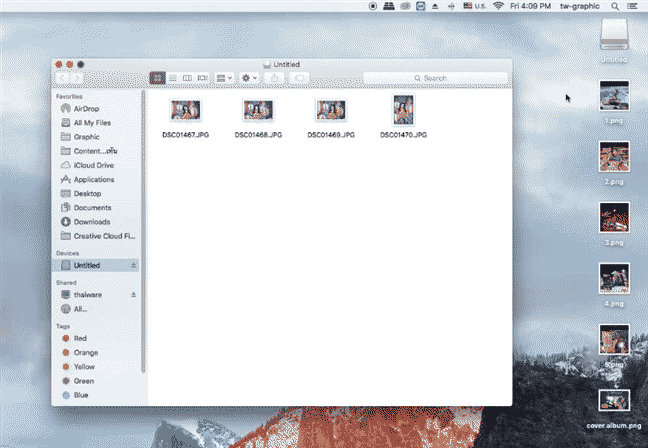Select the 2.png desktop file
Image resolution: width=648 pixels, height=448 pixels.
coord(615,157)
